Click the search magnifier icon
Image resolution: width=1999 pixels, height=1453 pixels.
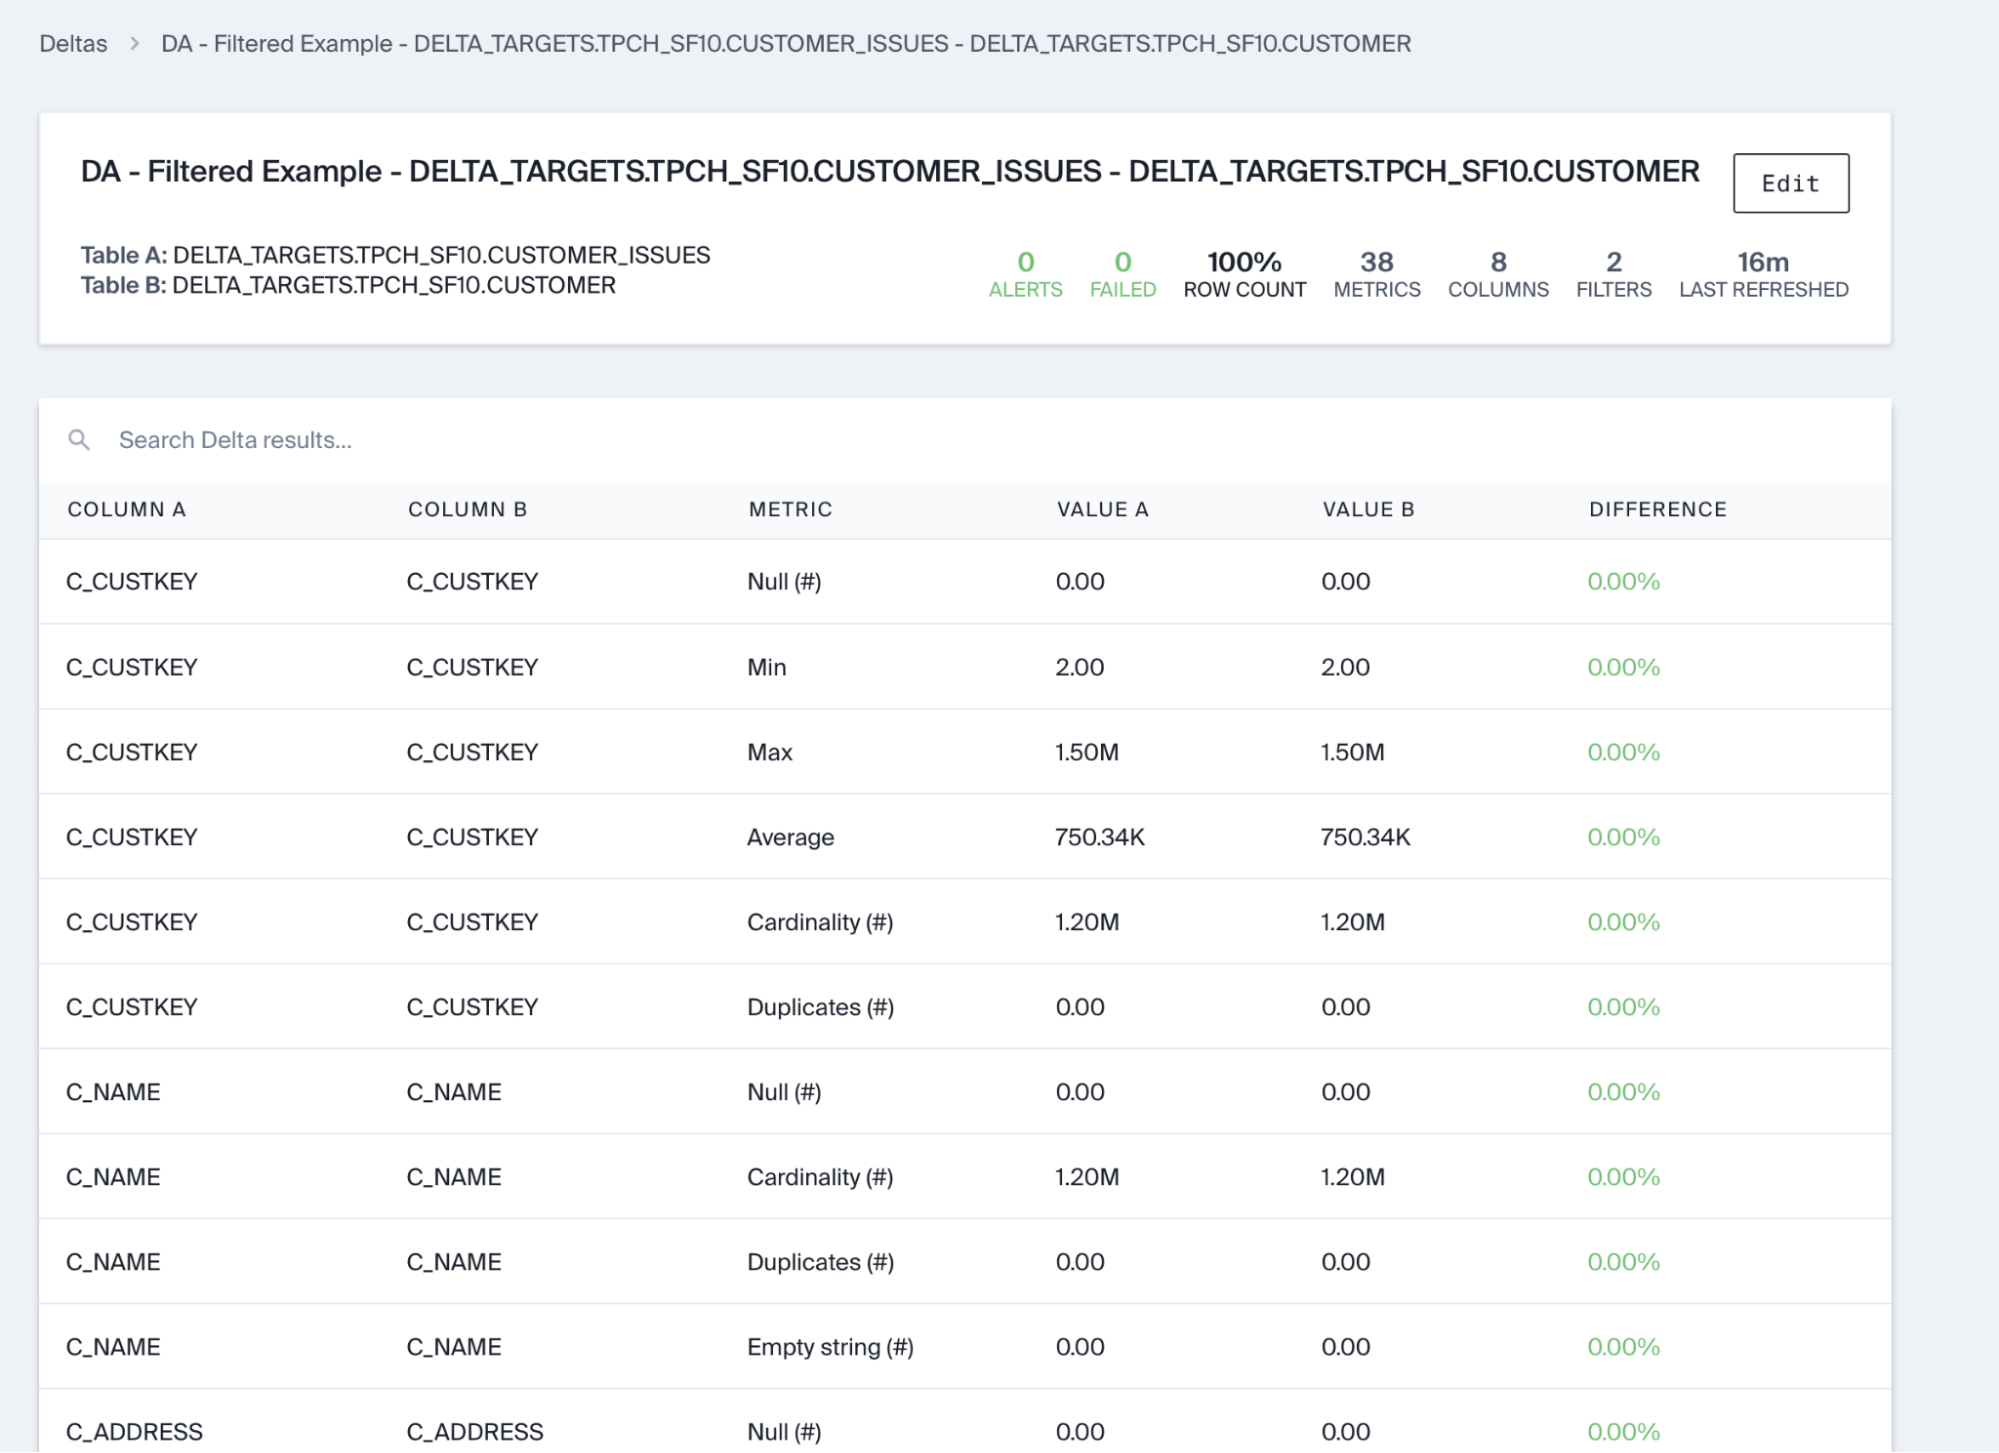point(79,440)
